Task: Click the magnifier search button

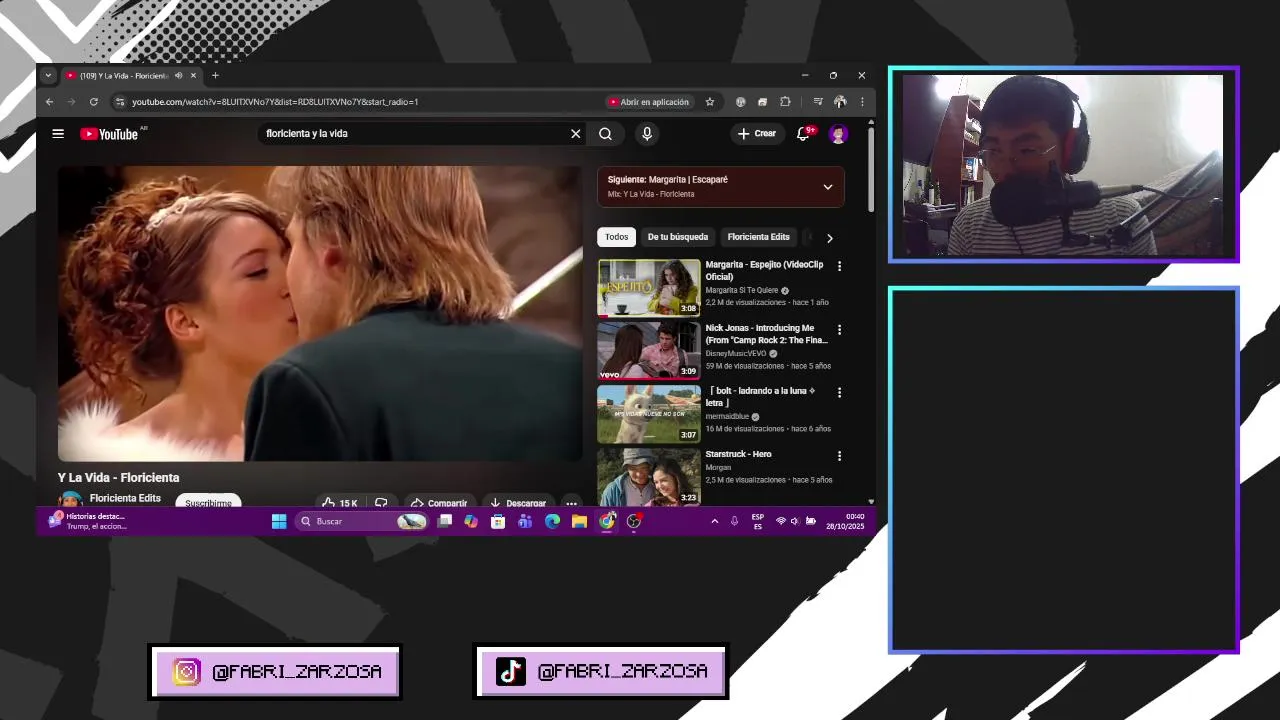Action: tap(605, 134)
